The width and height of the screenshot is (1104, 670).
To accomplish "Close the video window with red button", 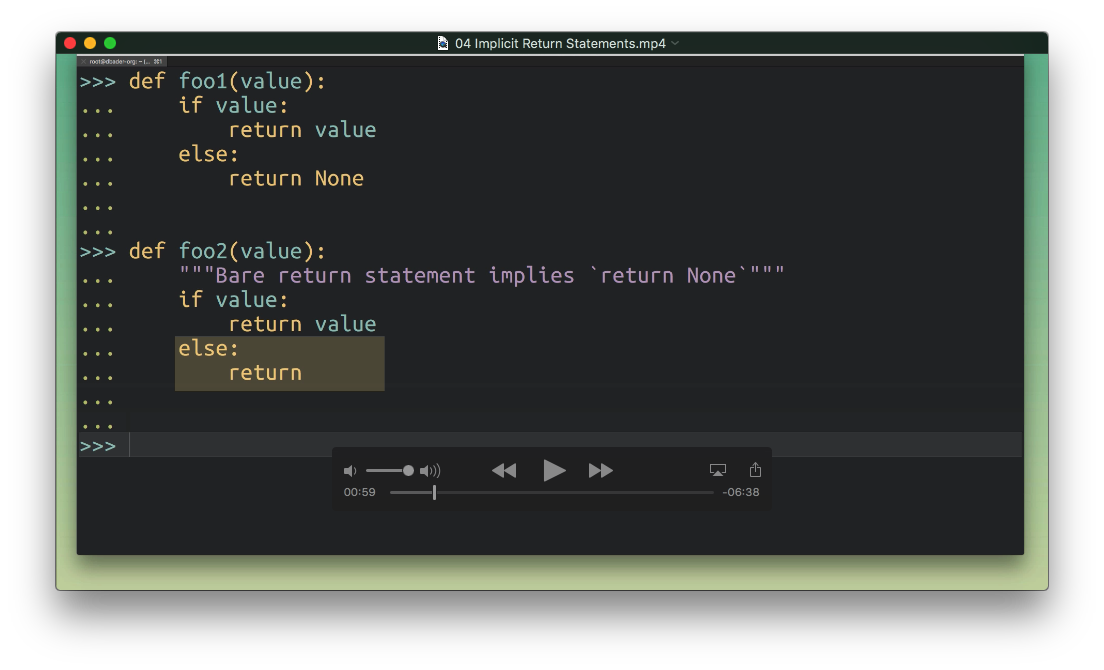I will (70, 43).
